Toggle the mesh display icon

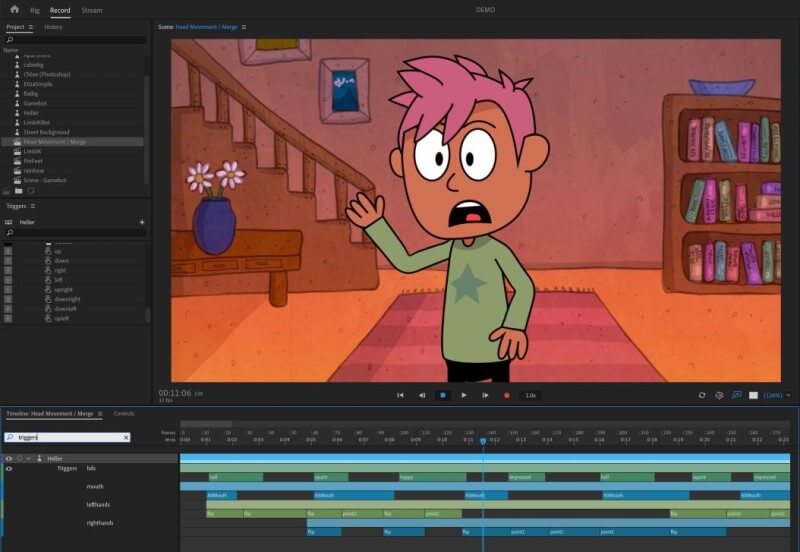(x=719, y=395)
